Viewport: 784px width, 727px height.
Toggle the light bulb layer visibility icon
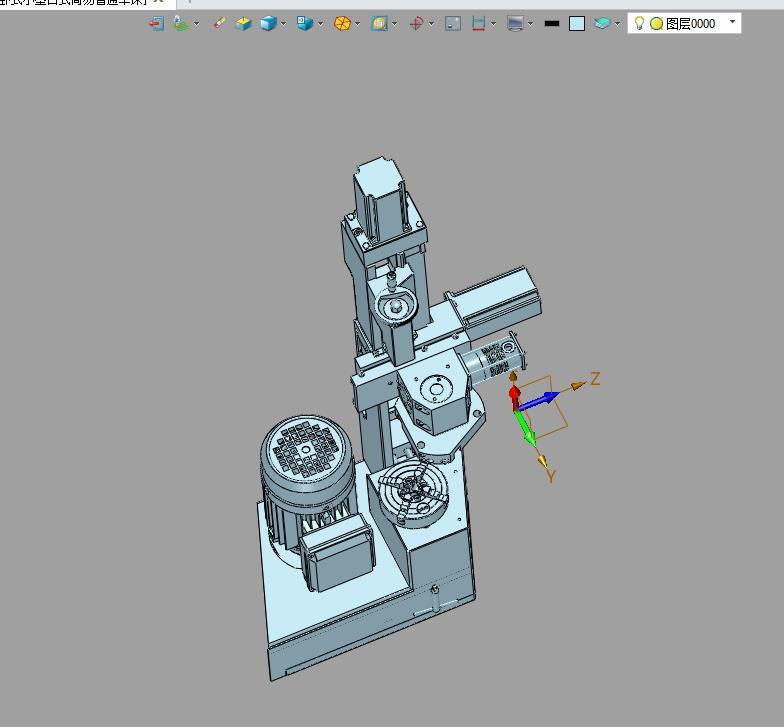point(639,23)
